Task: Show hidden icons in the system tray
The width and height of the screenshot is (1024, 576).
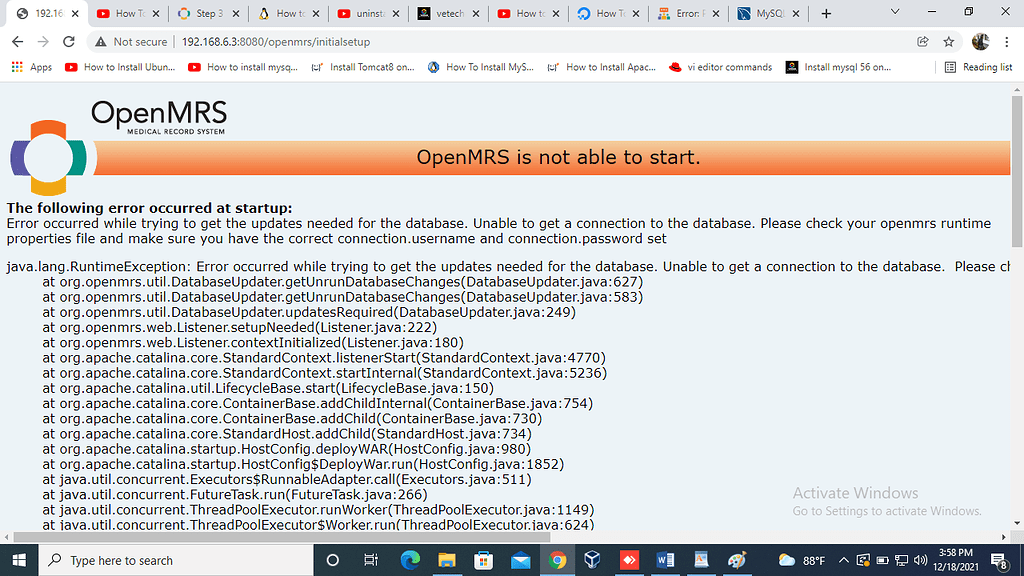Action: point(844,560)
